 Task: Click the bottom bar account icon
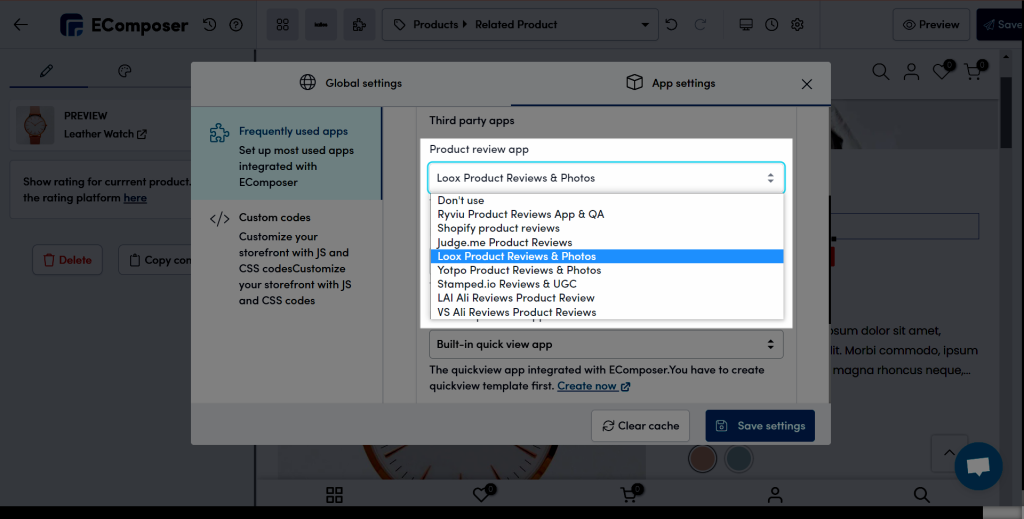tap(775, 495)
